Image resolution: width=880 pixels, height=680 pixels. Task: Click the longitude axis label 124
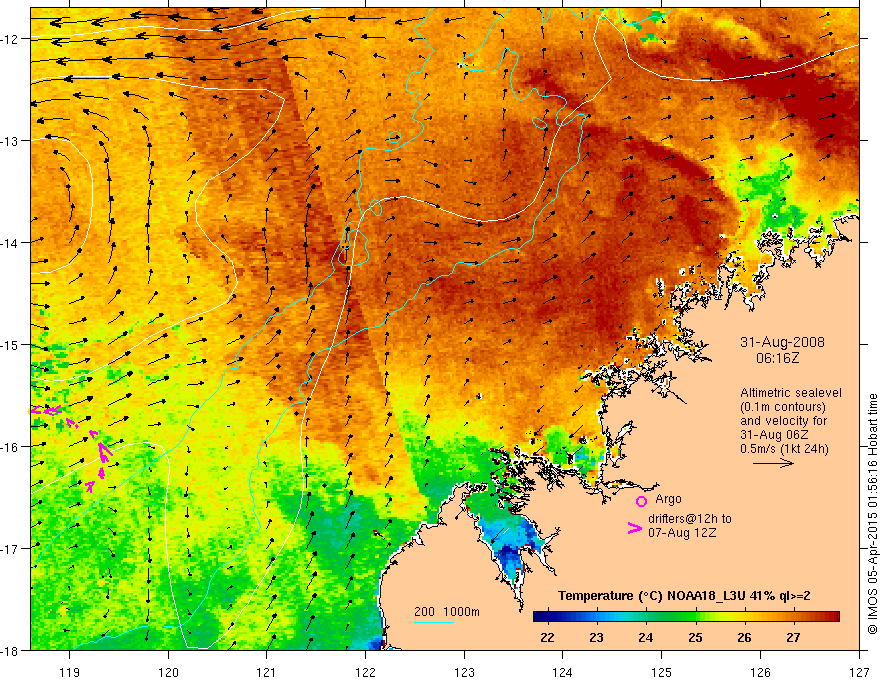pyautogui.click(x=563, y=672)
